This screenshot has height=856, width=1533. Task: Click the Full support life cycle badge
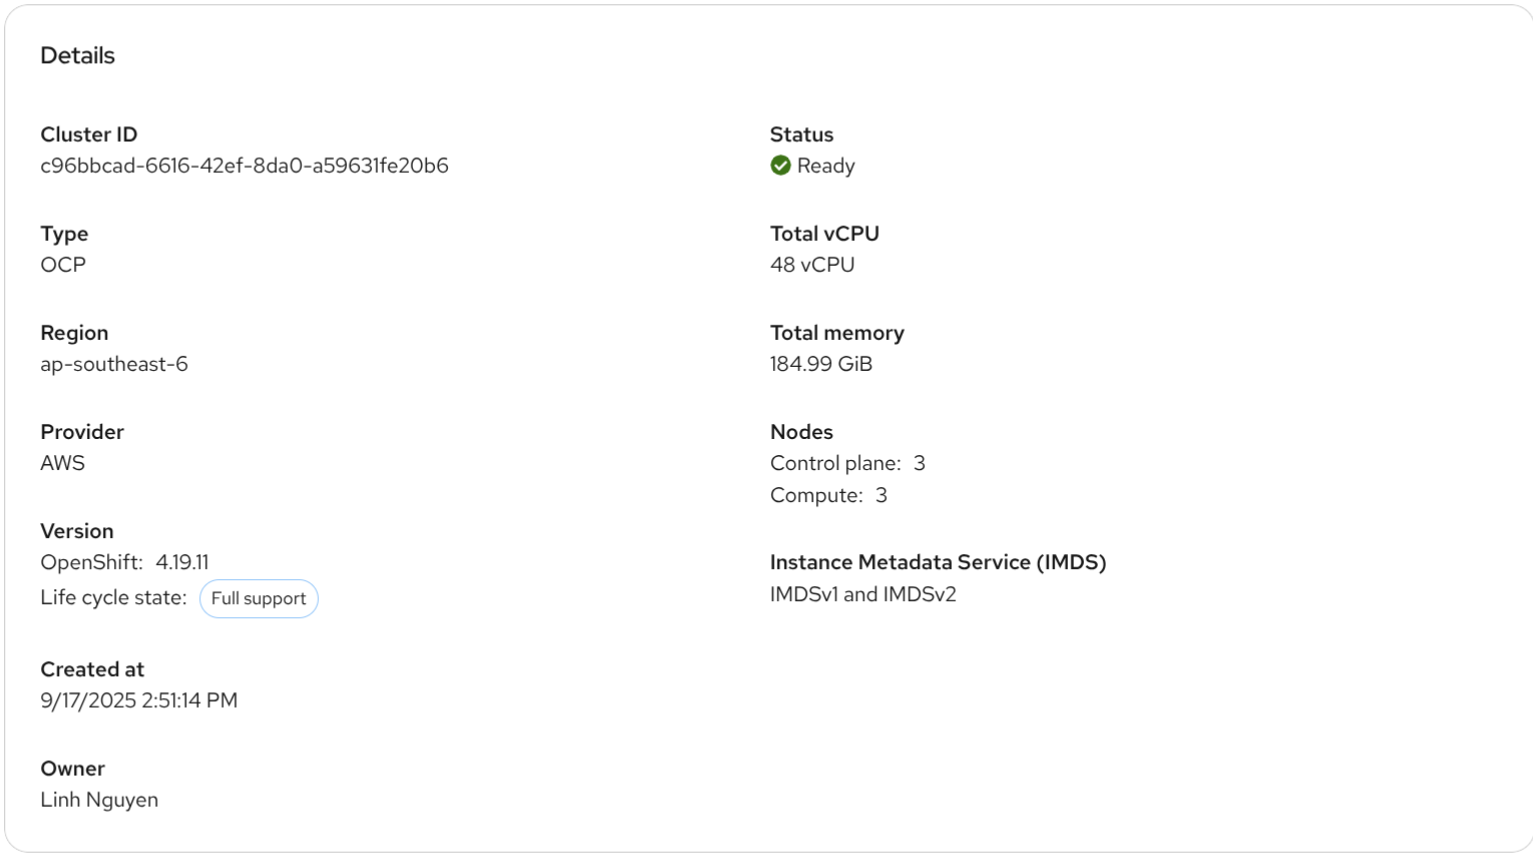pos(258,599)
